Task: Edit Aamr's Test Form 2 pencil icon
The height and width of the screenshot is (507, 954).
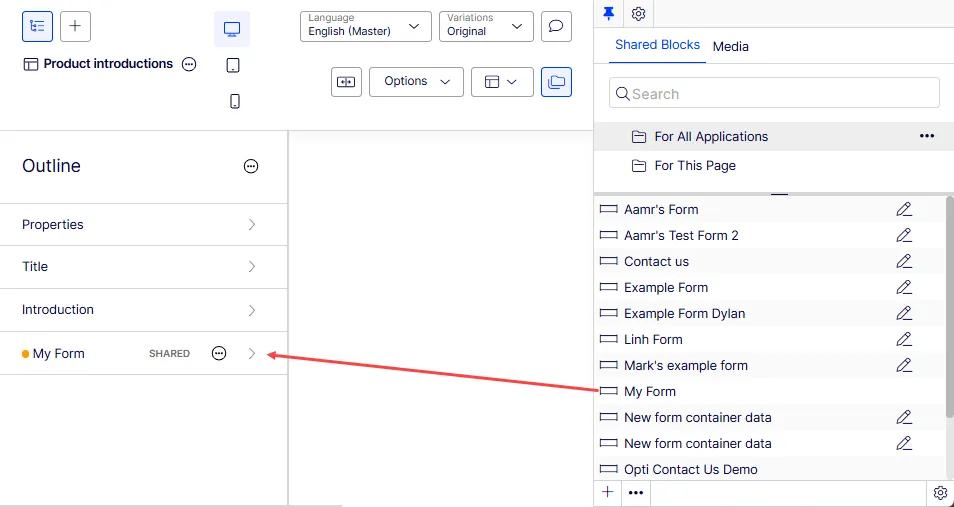Action: coord(904,236)
